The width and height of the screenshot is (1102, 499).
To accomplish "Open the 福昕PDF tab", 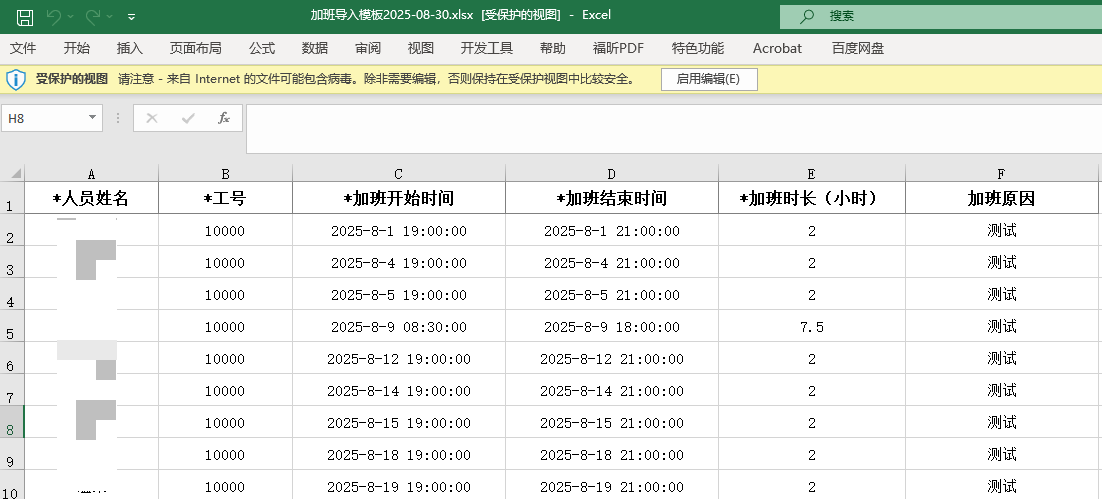I will click(x=618, y=48).
